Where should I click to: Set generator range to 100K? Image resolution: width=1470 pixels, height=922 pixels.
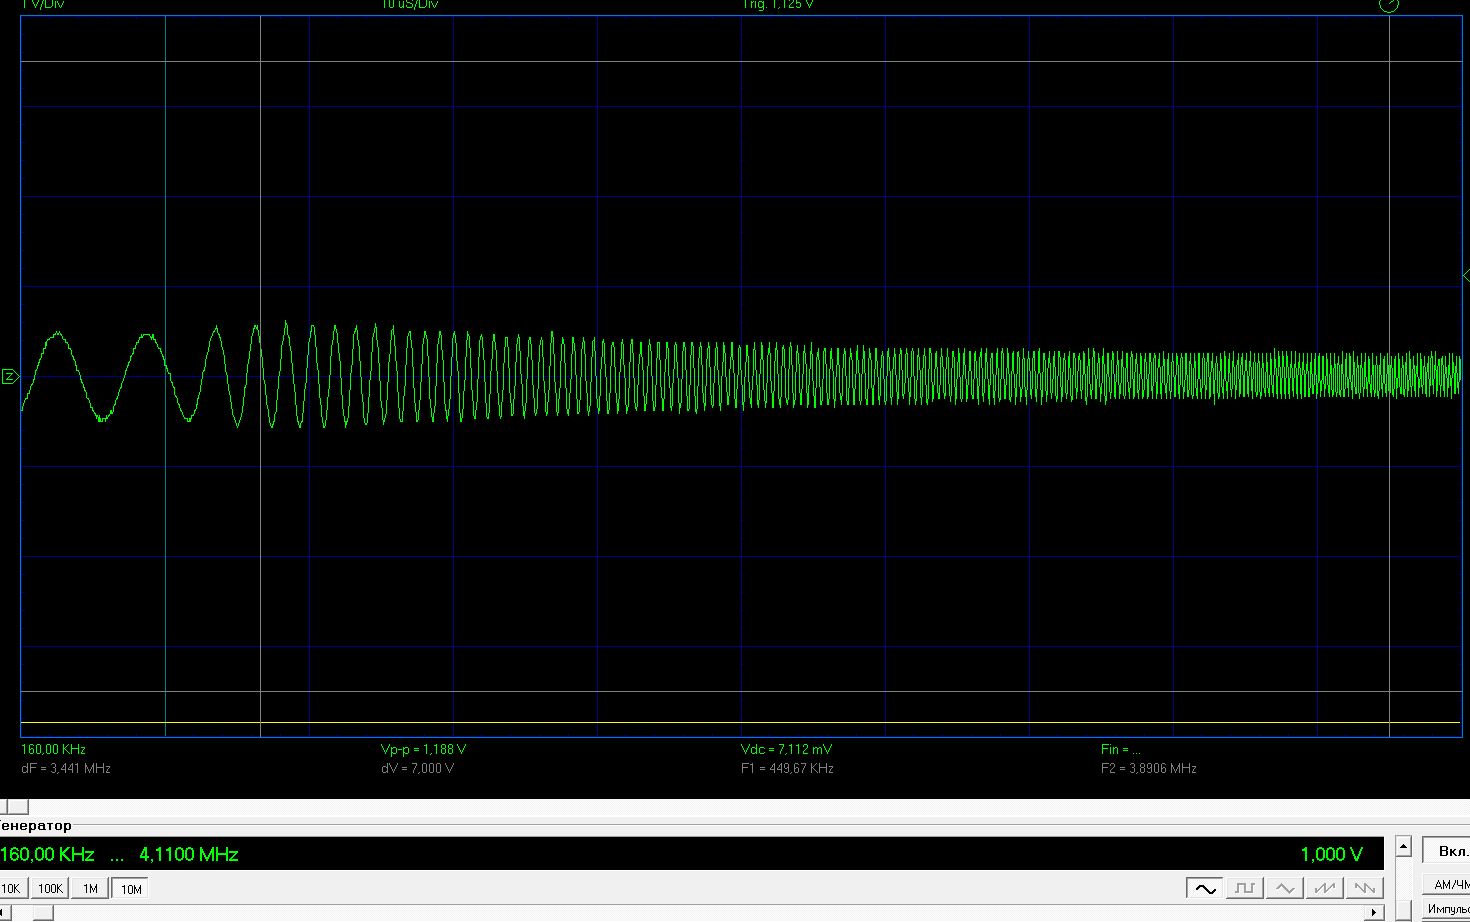(50, 889)
